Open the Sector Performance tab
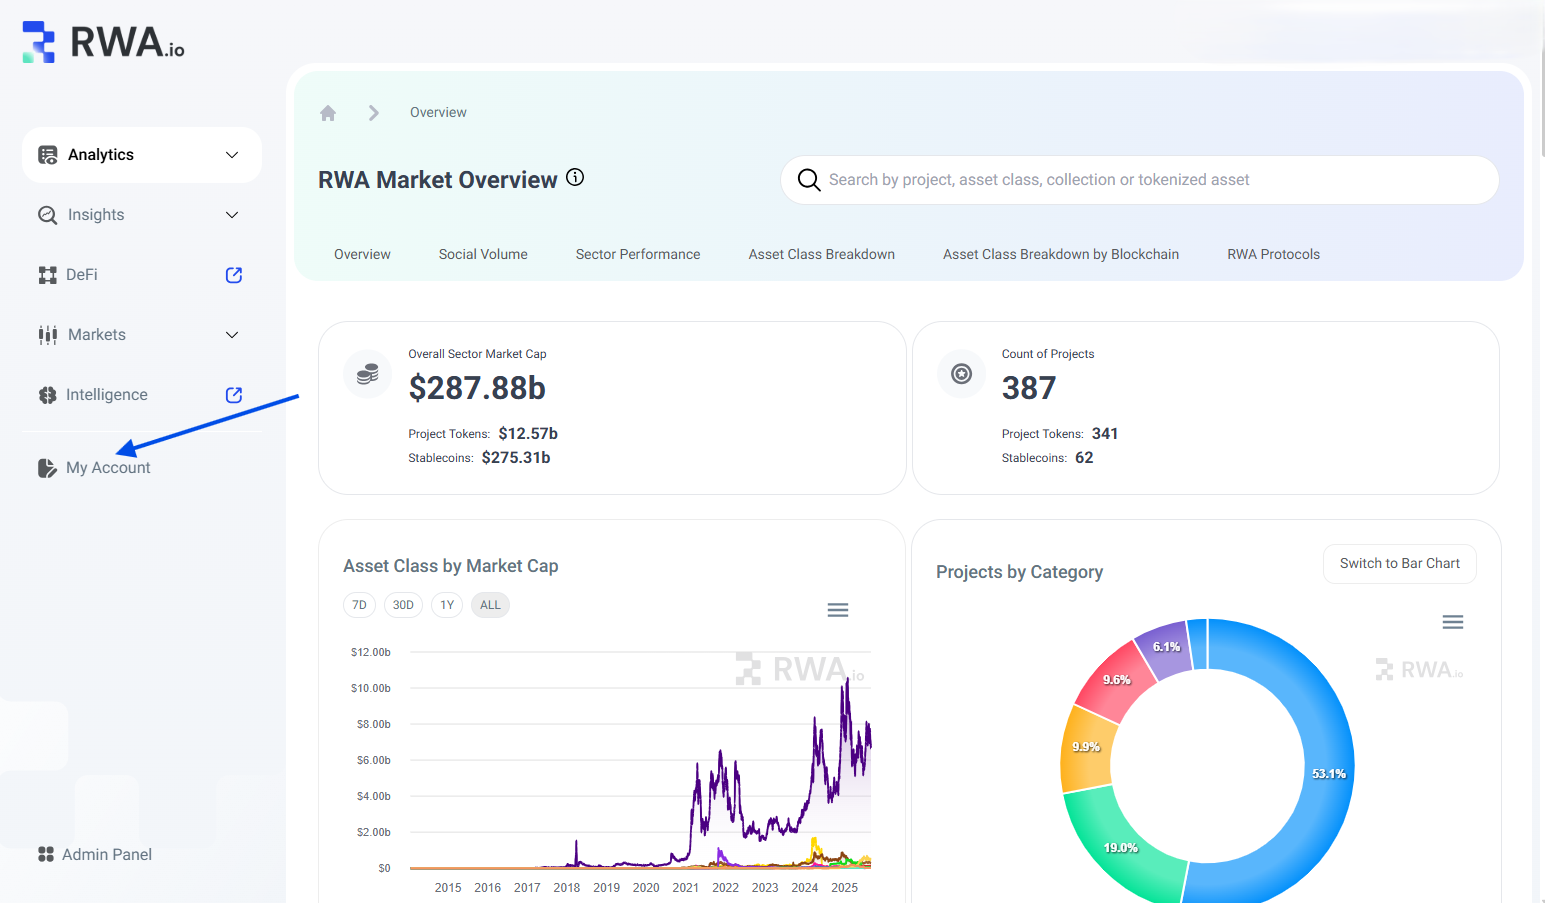Screen dimensions: 1545x903 [638, 255]
